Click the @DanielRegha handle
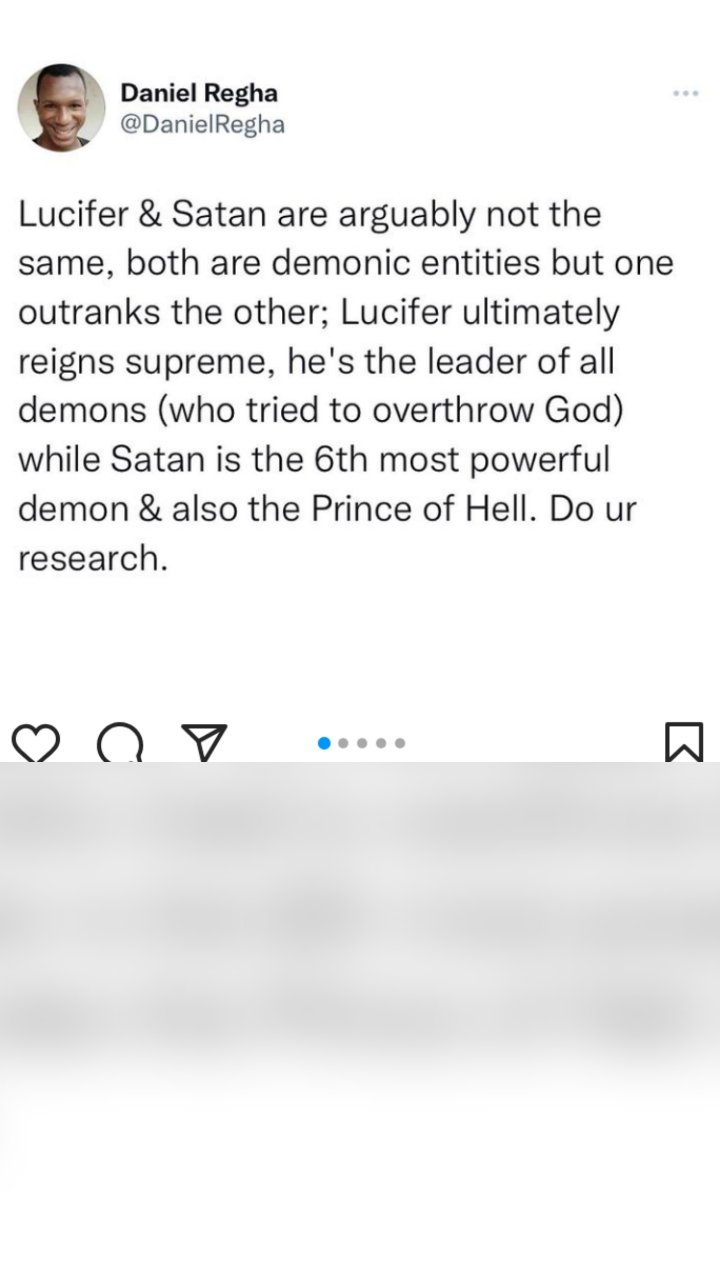The image size is (720, 1280). (x=202, y=124)
